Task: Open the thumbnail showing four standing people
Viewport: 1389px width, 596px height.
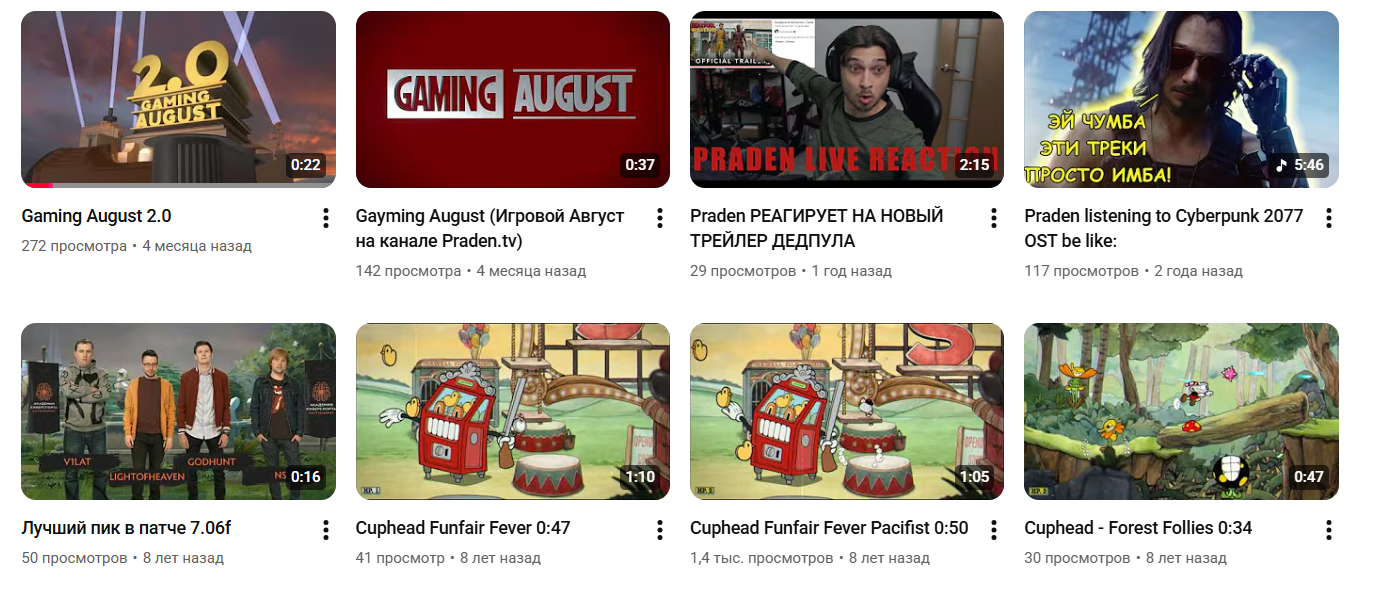Action: 178,411
